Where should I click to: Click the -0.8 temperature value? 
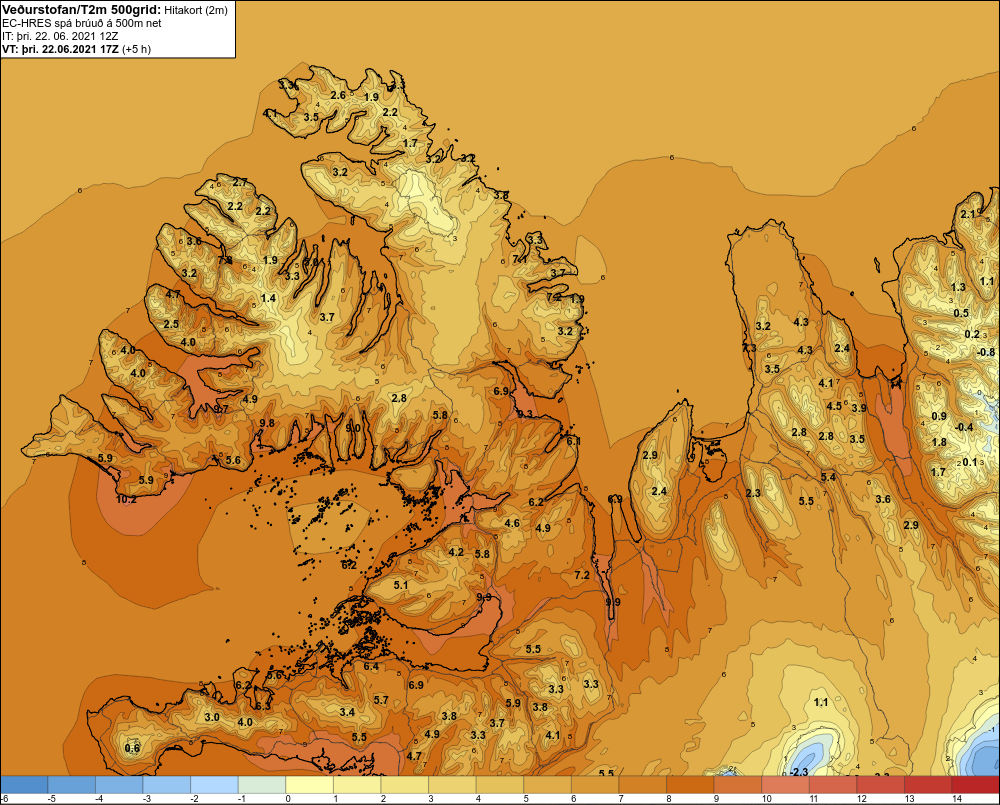point(986,352)
